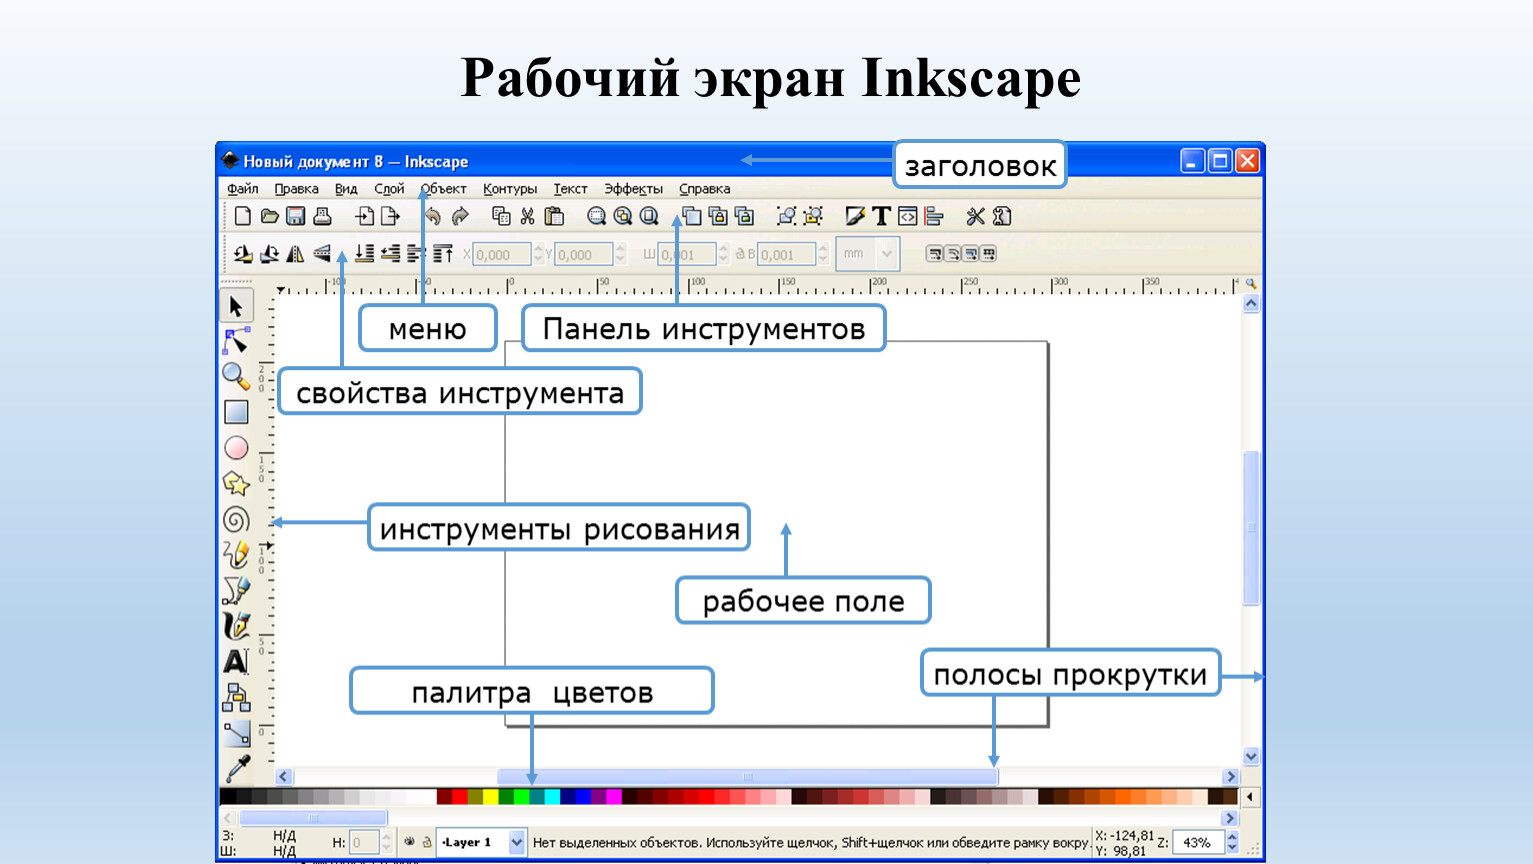This screenshot has height=864, width=1533.
Task: Select the Spiral drawing tool
Action: (236, 520)
